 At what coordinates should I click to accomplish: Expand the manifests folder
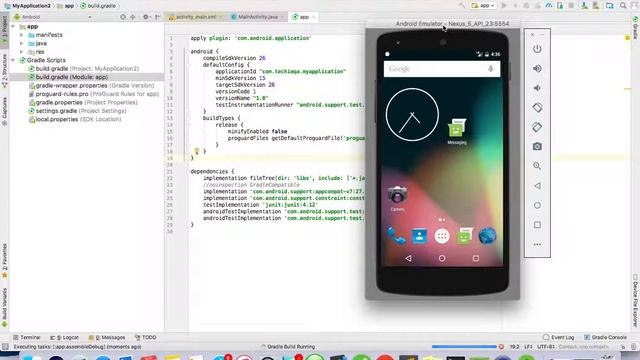(x=21, y=35)
